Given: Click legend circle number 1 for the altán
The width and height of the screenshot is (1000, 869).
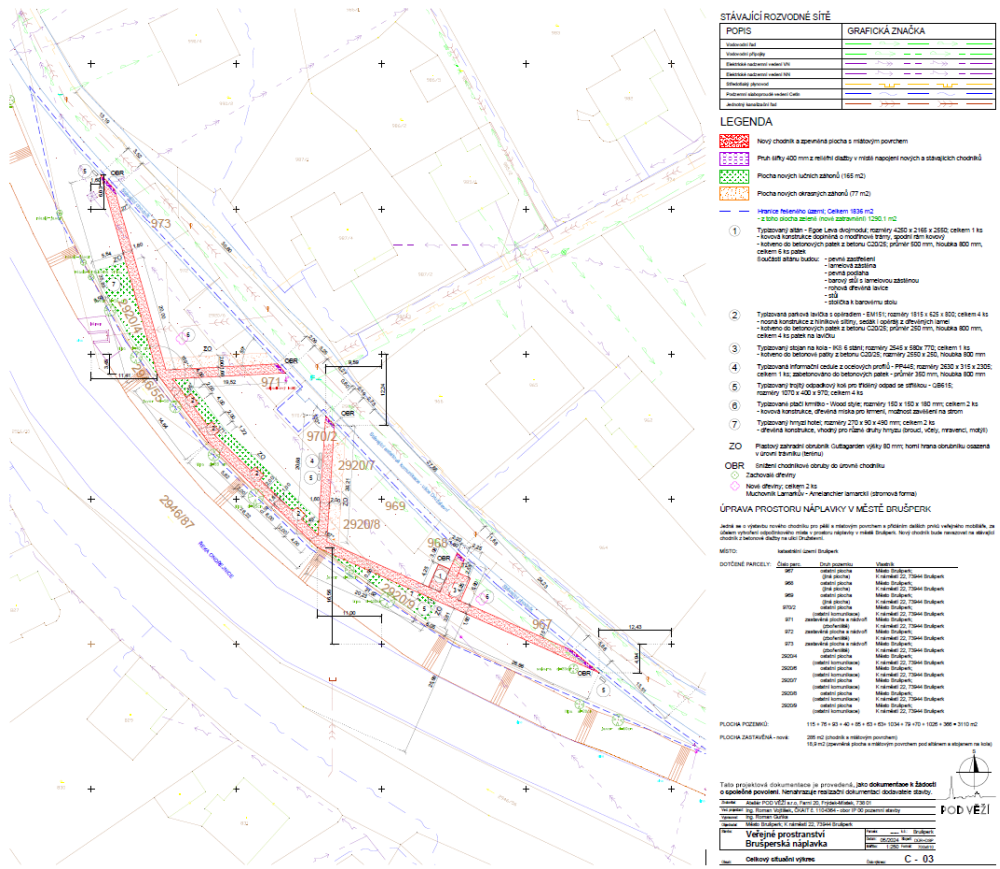Looking at the screenshot, I should point(734,229).
